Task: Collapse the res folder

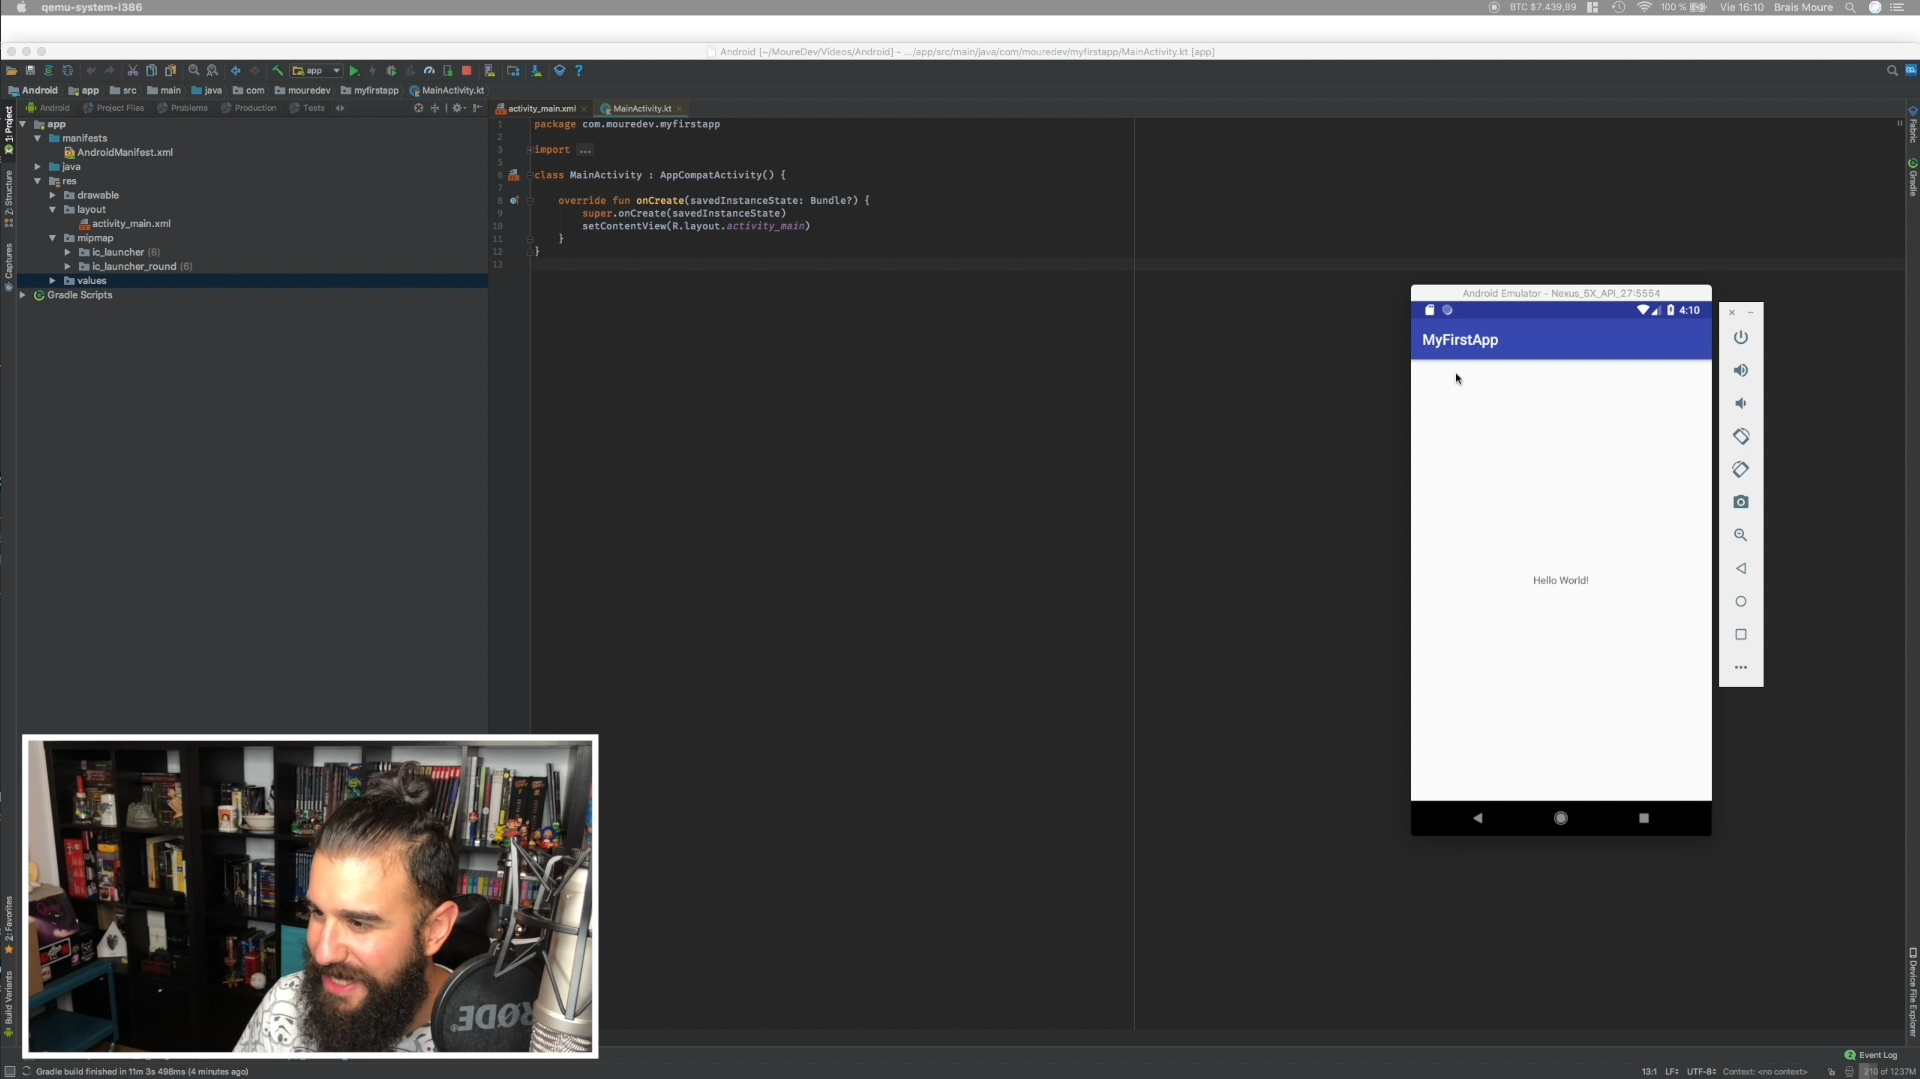Action: [37, 181]
